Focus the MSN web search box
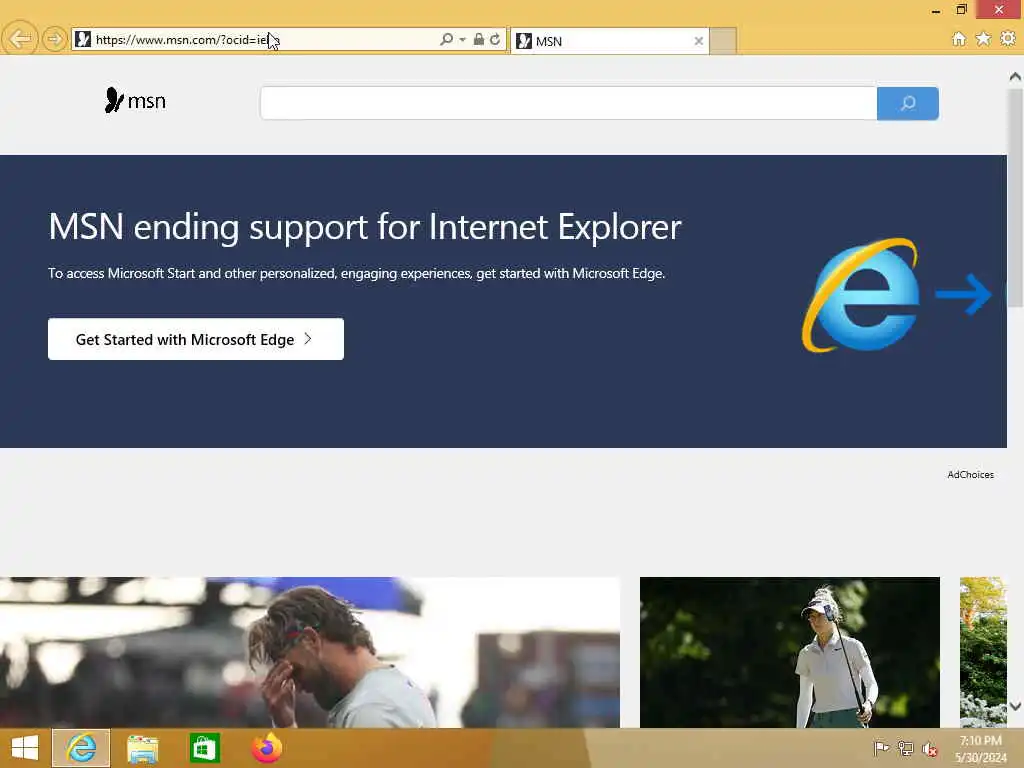The height and width of the screenshot is (768, 1024). [x=568, y=103]
